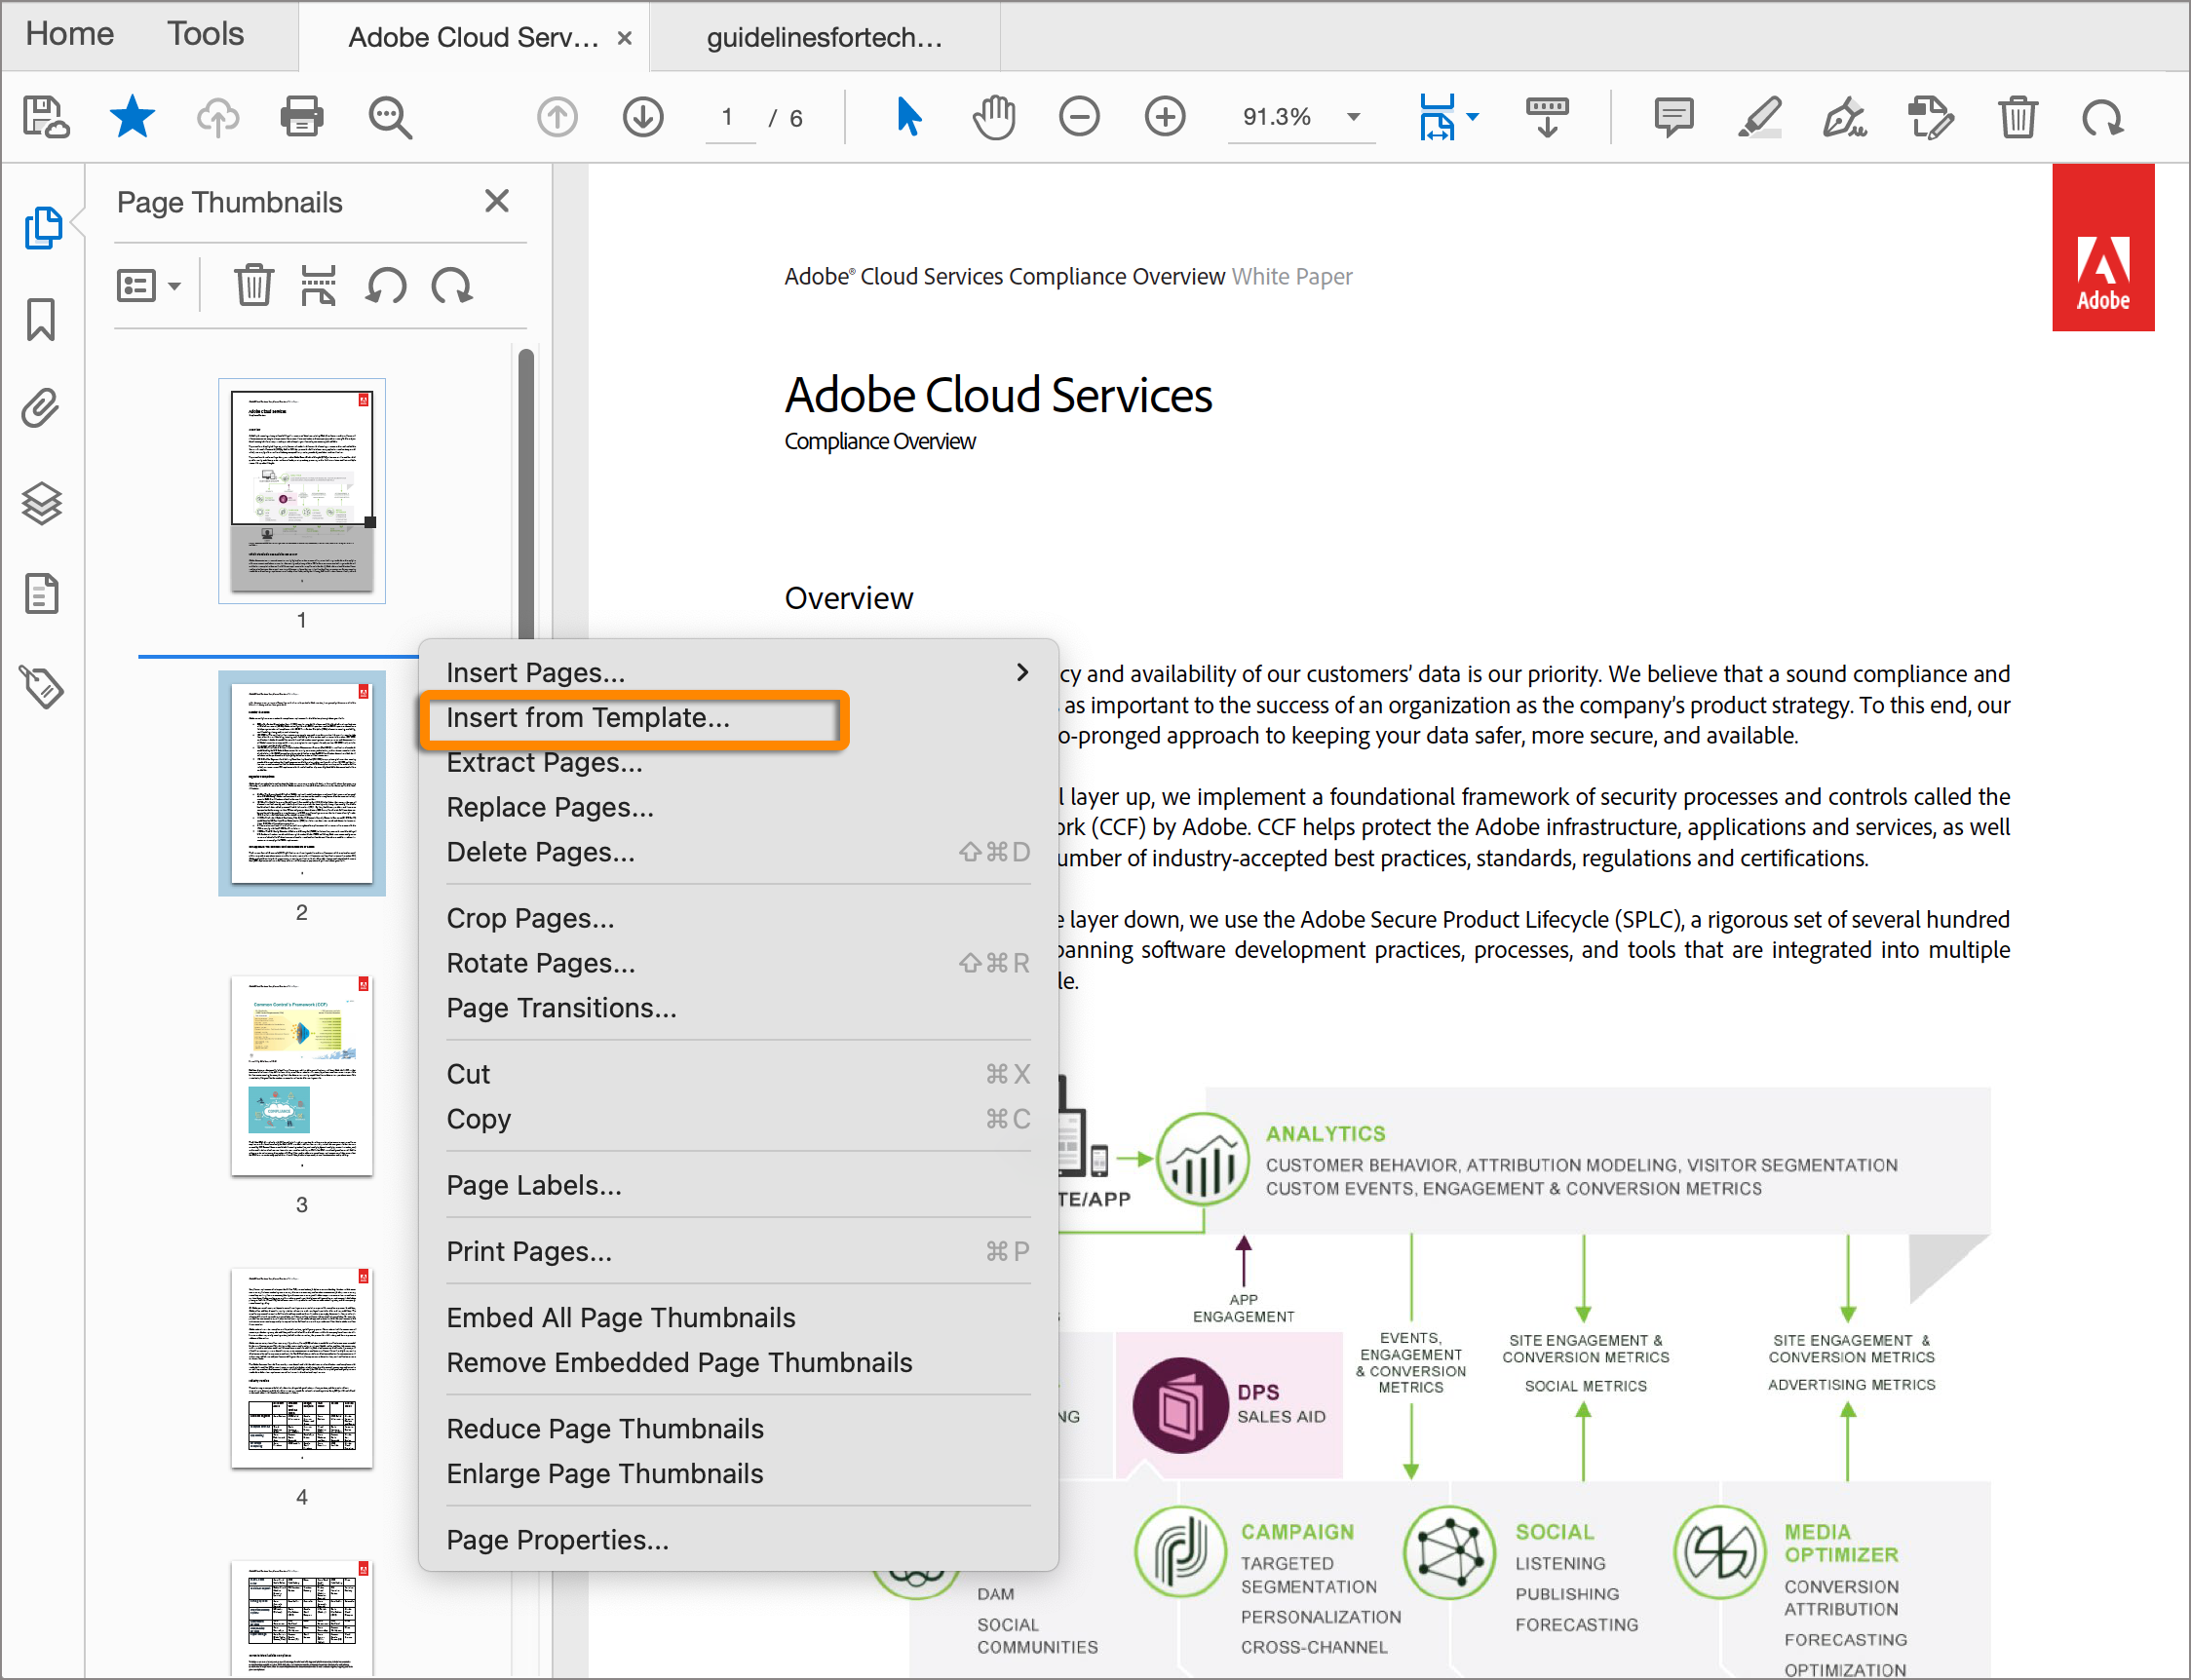Screen dimensions: 2191x1680
Task: Click the current page number field
Action: click(727, 117)
